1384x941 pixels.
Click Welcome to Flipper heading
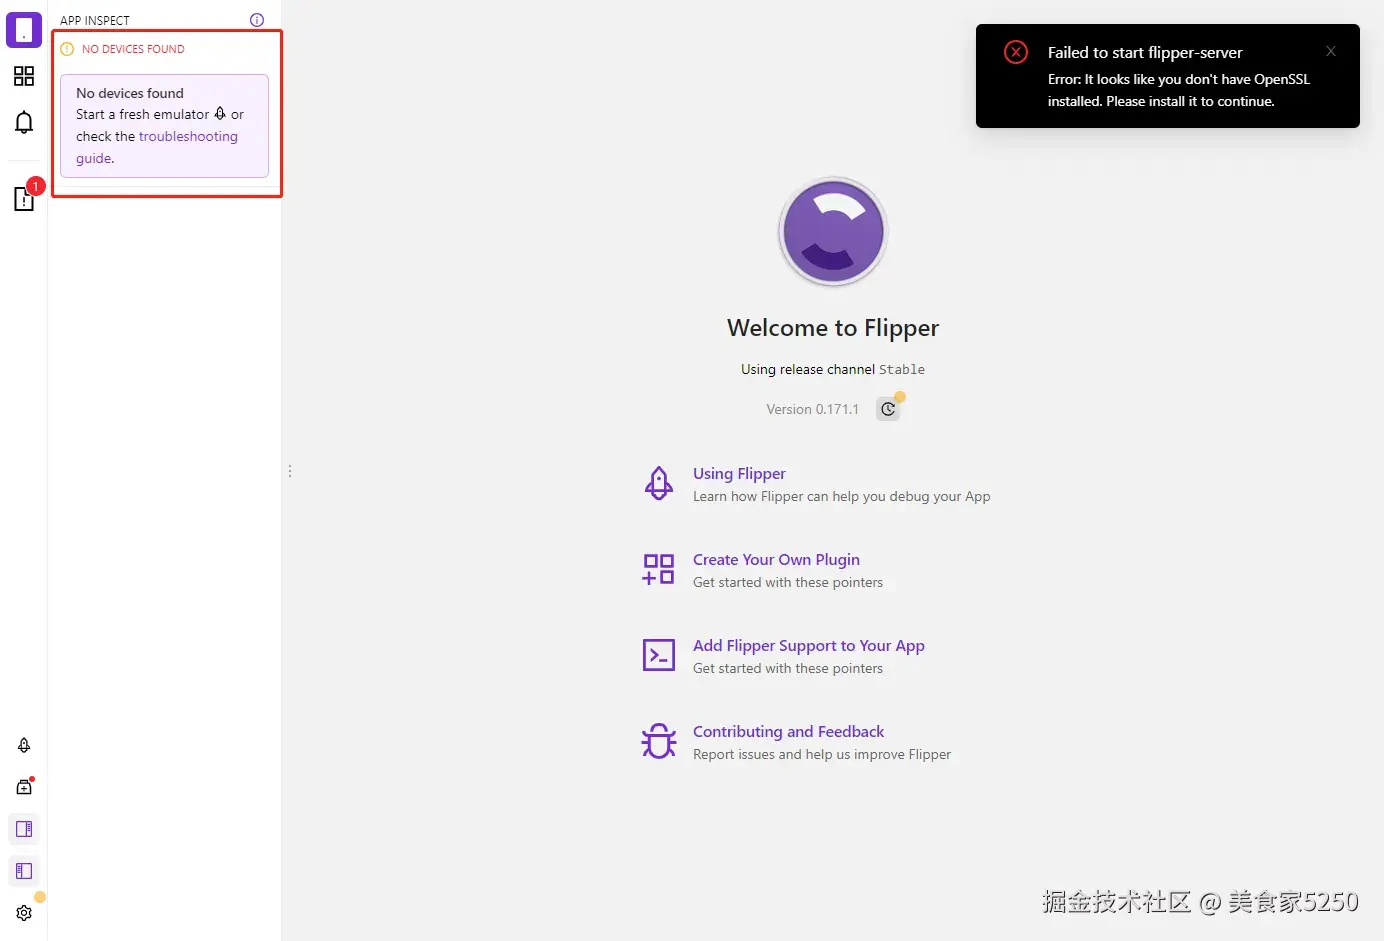tap(833, 328)
